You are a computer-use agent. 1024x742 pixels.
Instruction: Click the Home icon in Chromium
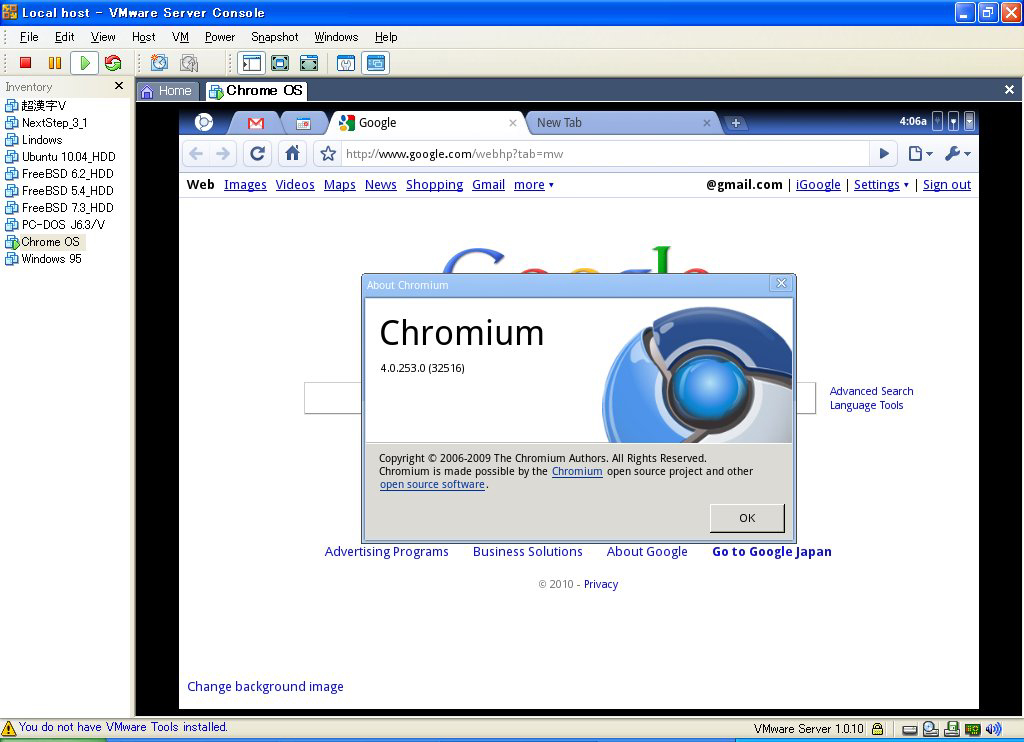(x=292, y=153)
